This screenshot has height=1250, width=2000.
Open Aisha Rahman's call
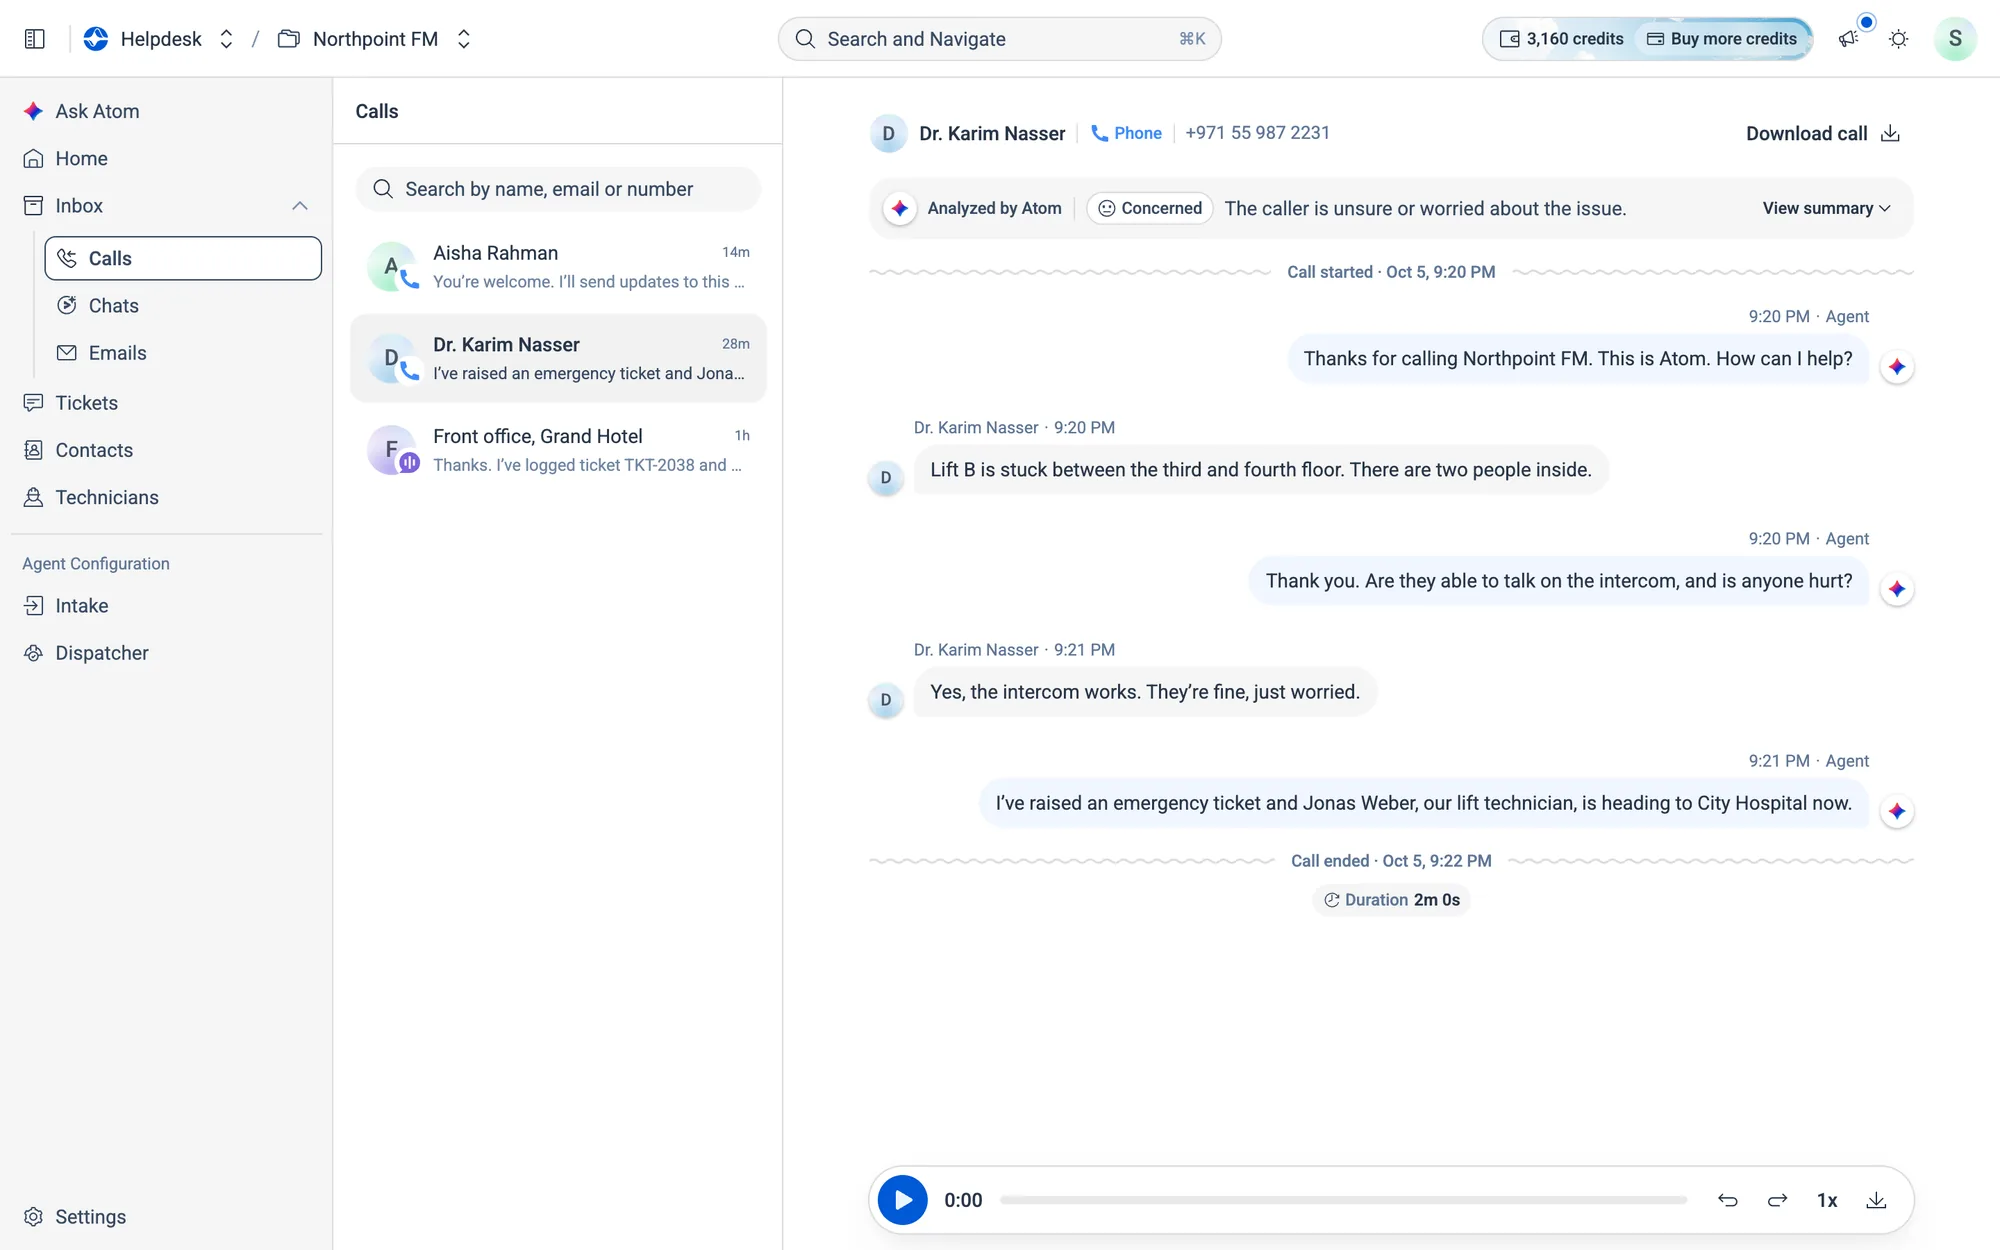[x=558, y=267]
